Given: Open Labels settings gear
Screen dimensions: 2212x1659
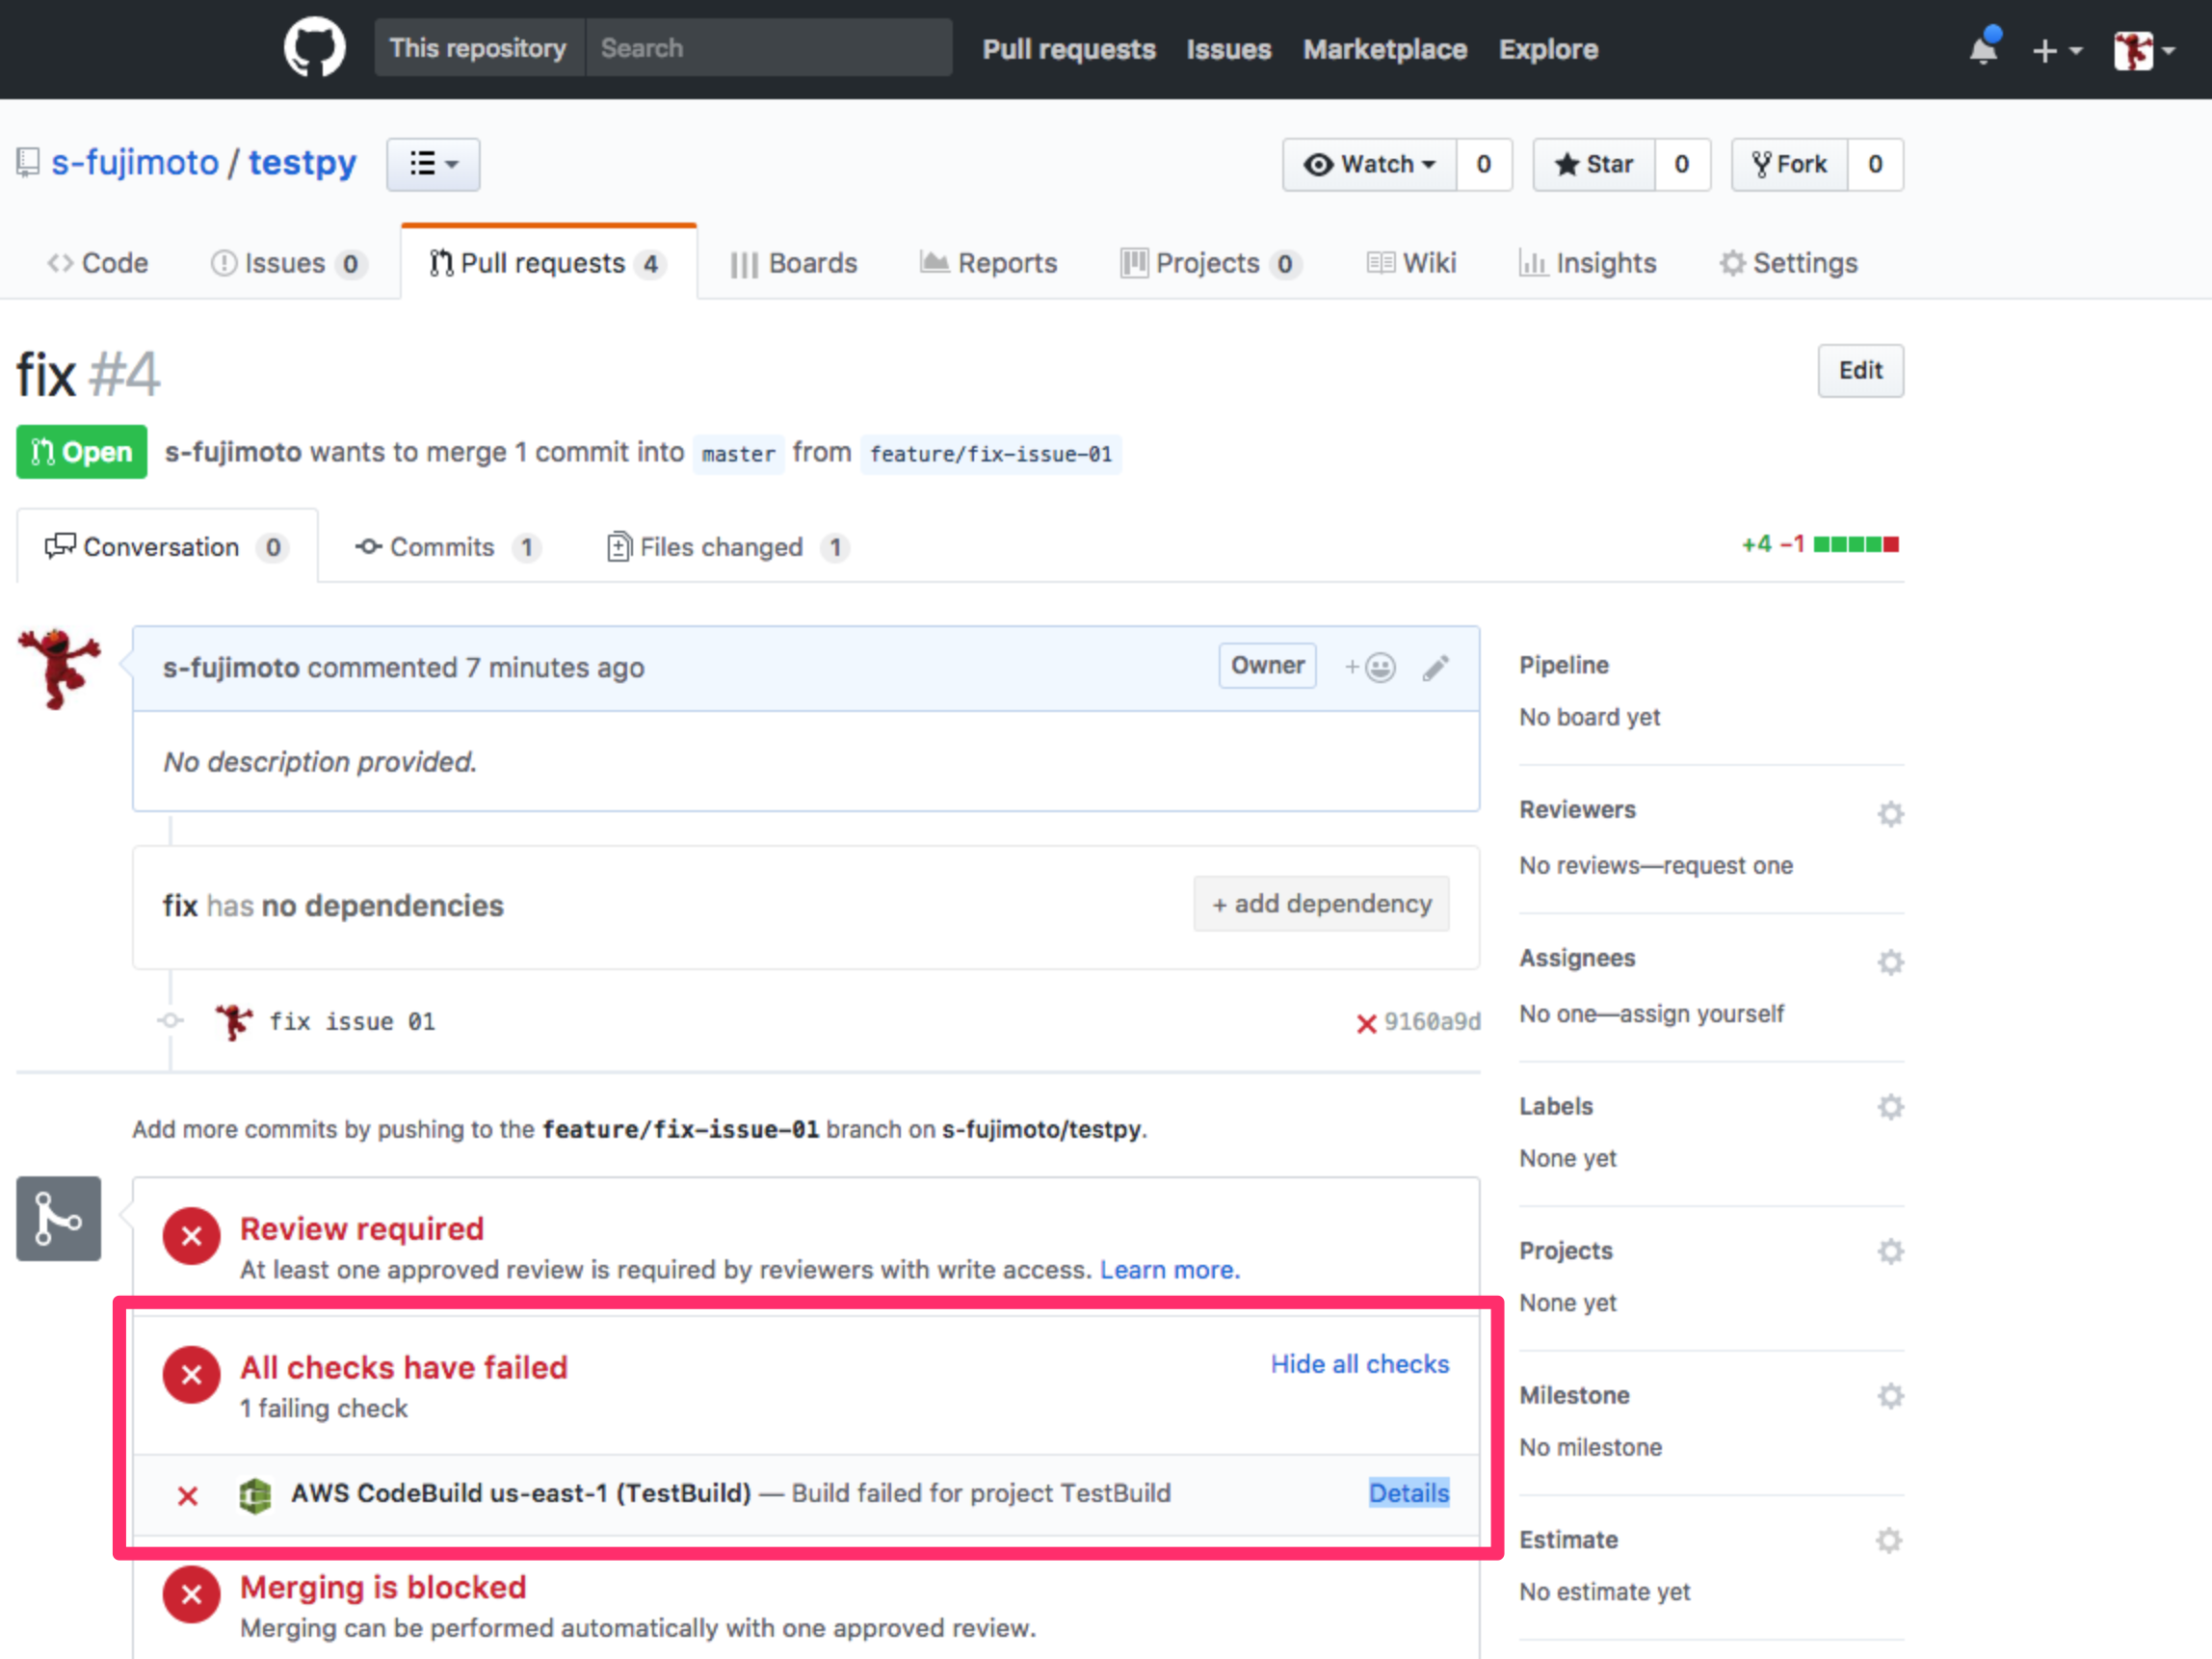Looking at the screenshot, I should click(x=1891, y=1107).
